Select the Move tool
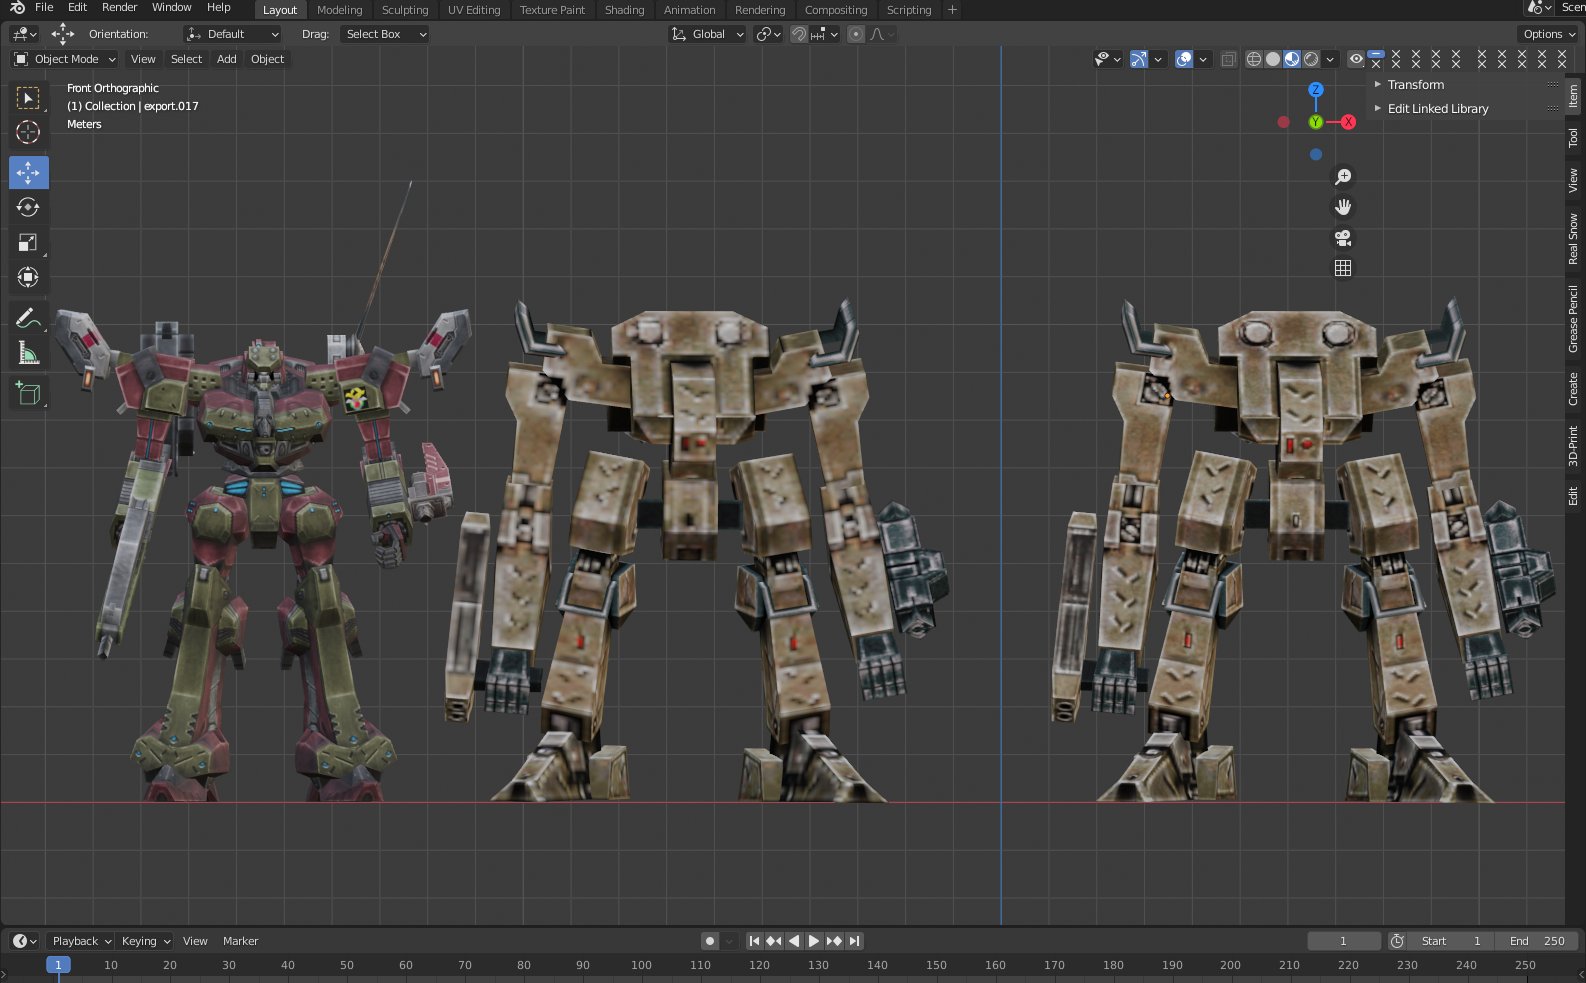Viewport: 1586px width, 983px height. [28, 173]
